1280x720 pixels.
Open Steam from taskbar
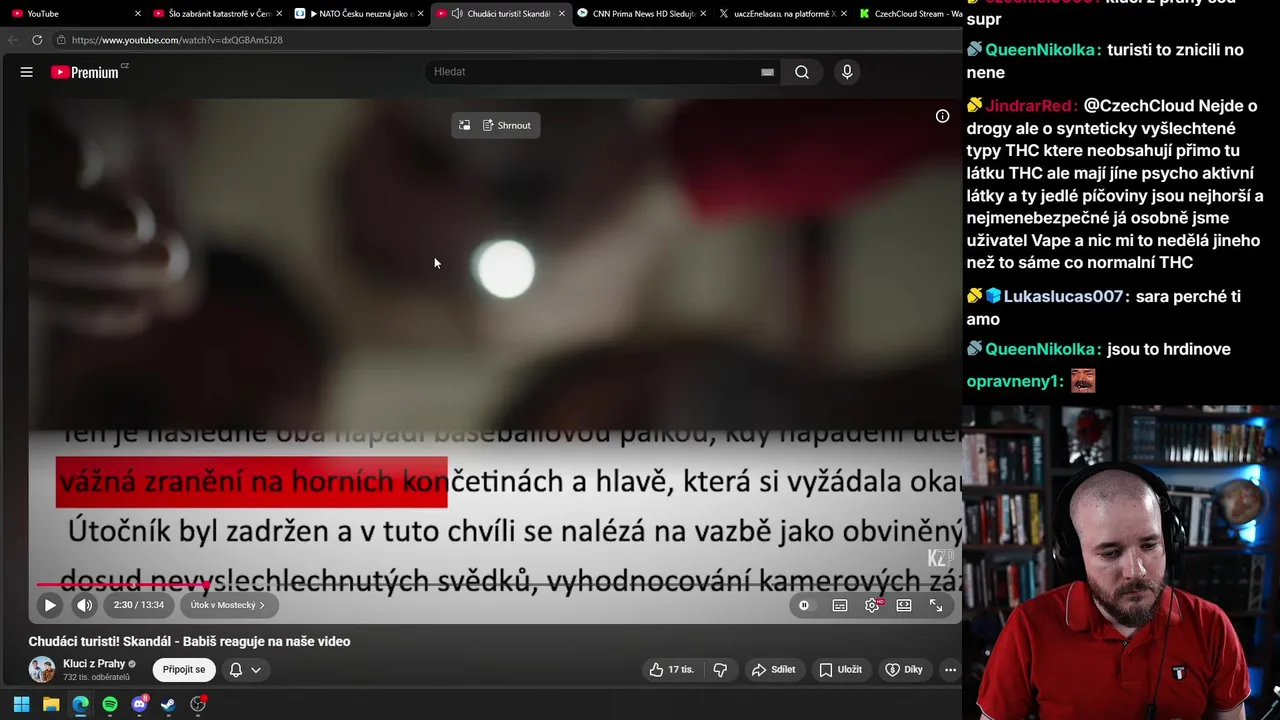point(168,704)
